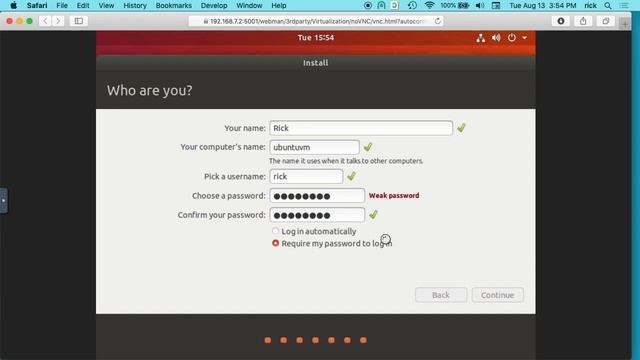
Task: Open Ubuntu network status icon
Action: point(481,38)
